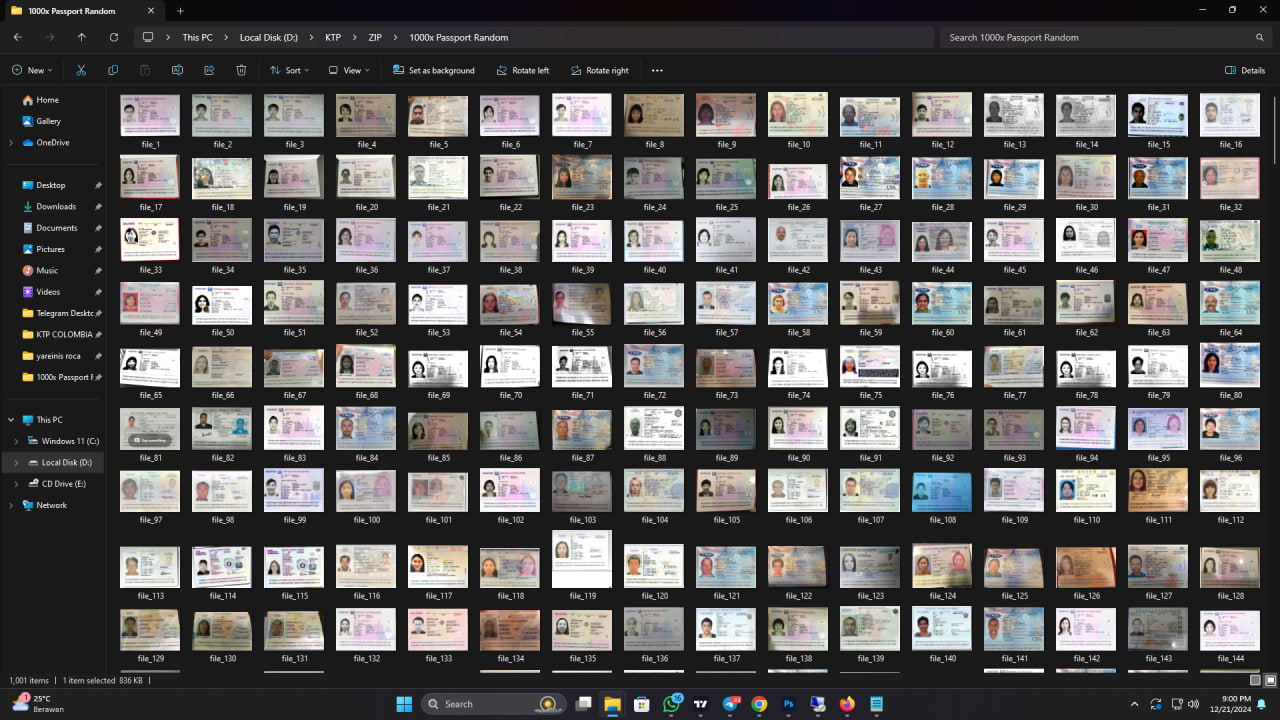Collapse the This PC tree node
The height and width of the screenshot is (720, 1280).
point(11,420)
